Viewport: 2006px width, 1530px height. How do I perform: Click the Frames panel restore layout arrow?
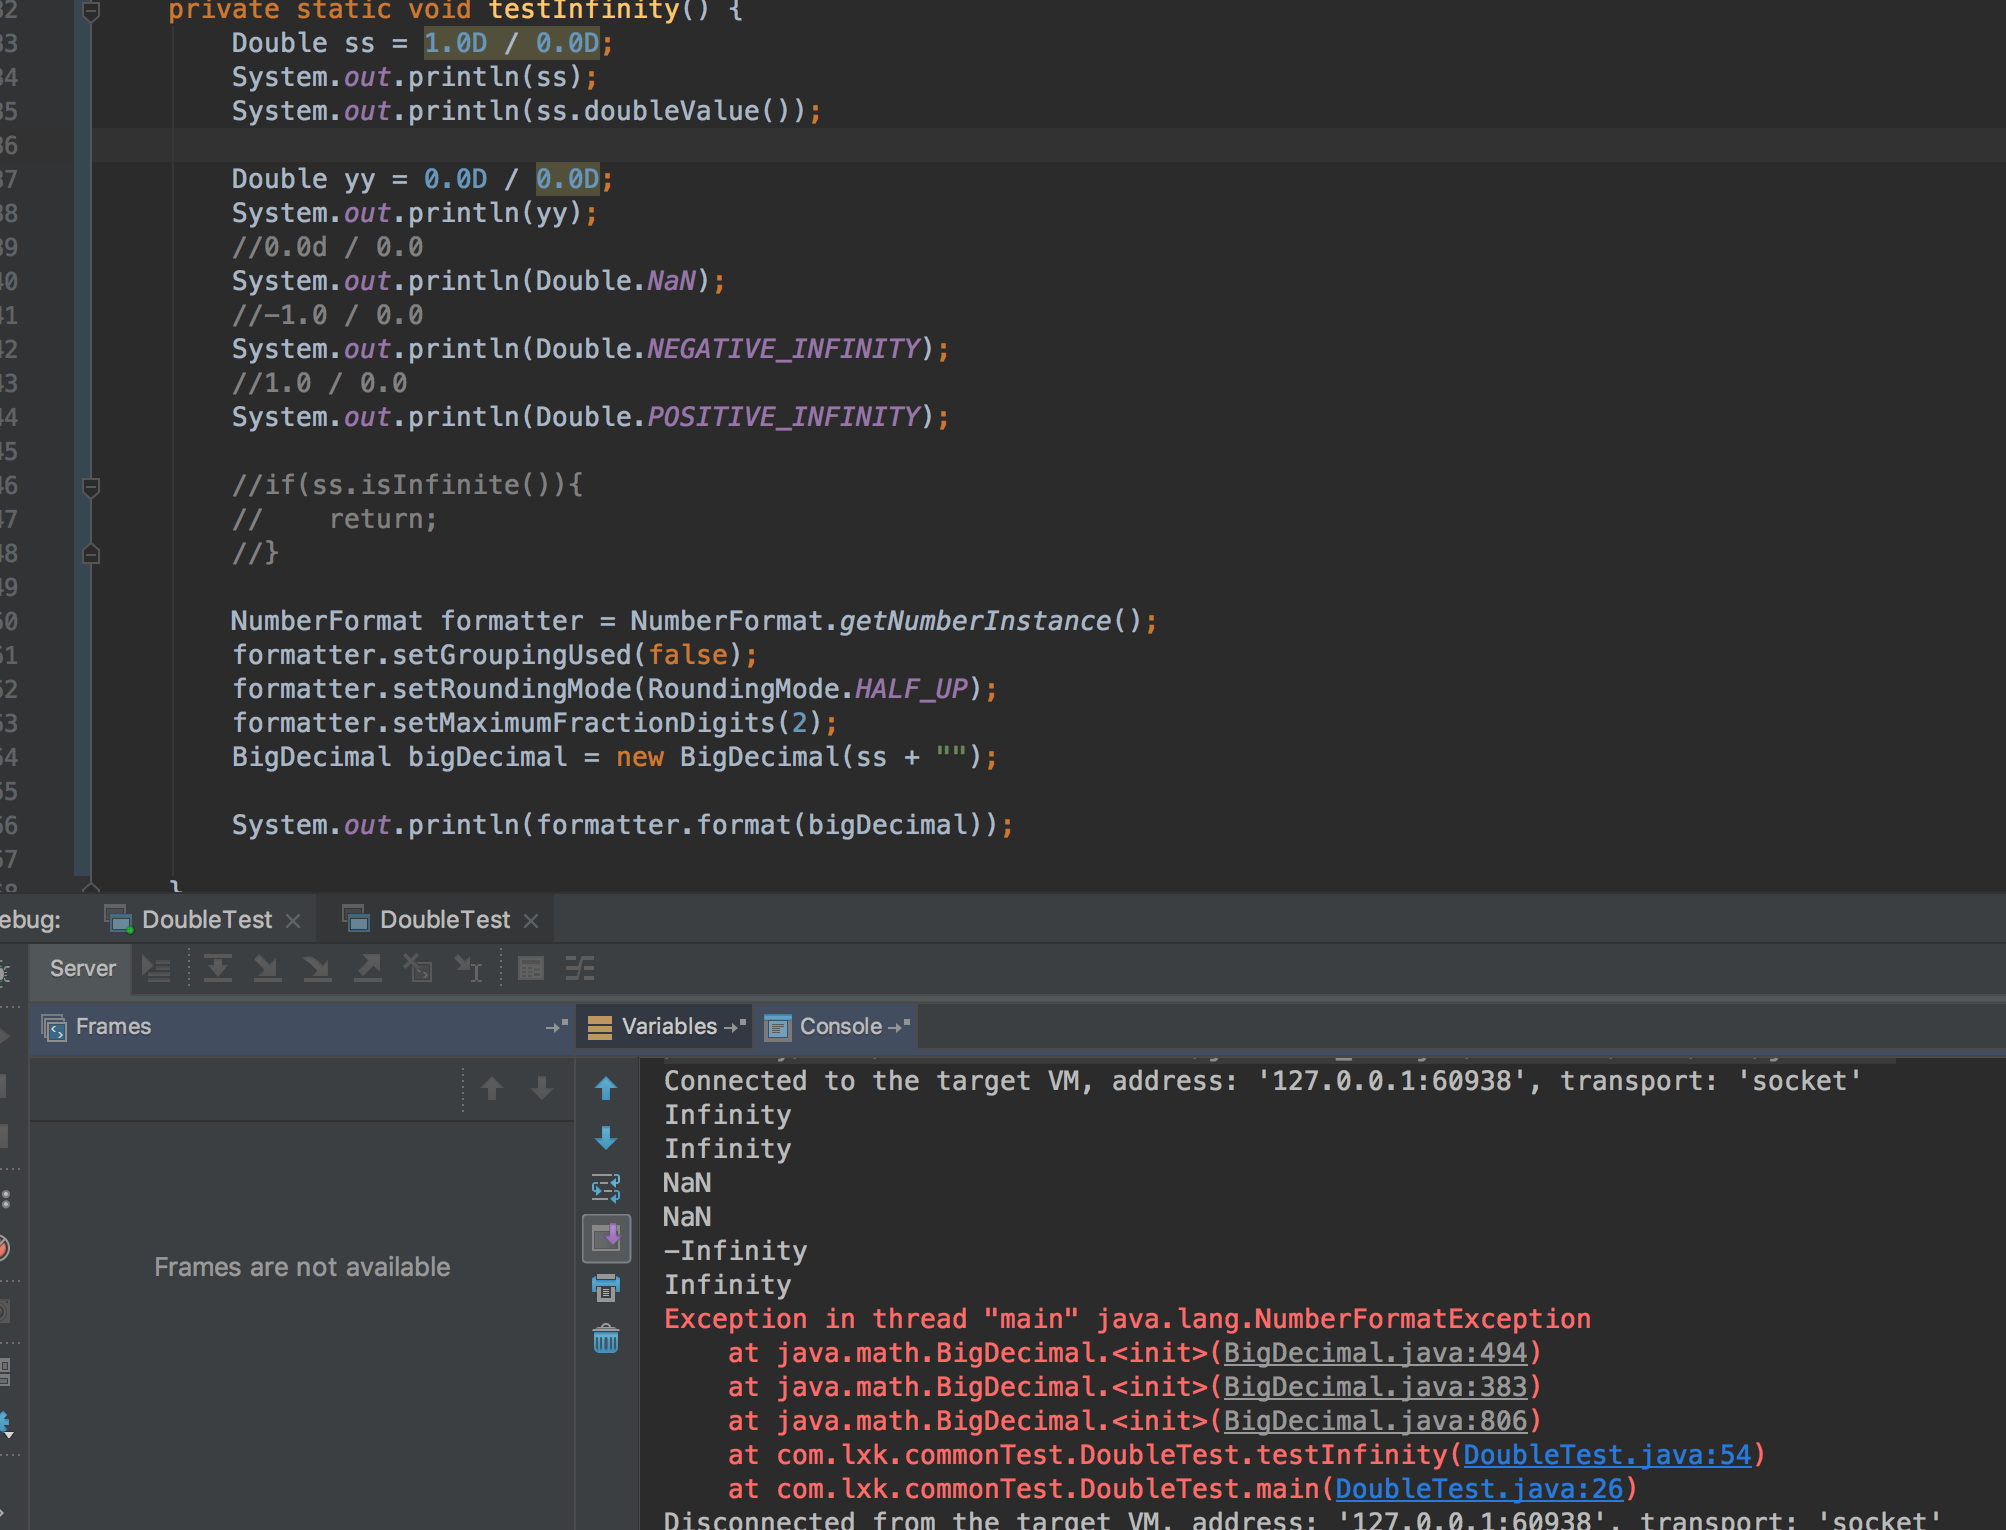tap(556, 1027)
